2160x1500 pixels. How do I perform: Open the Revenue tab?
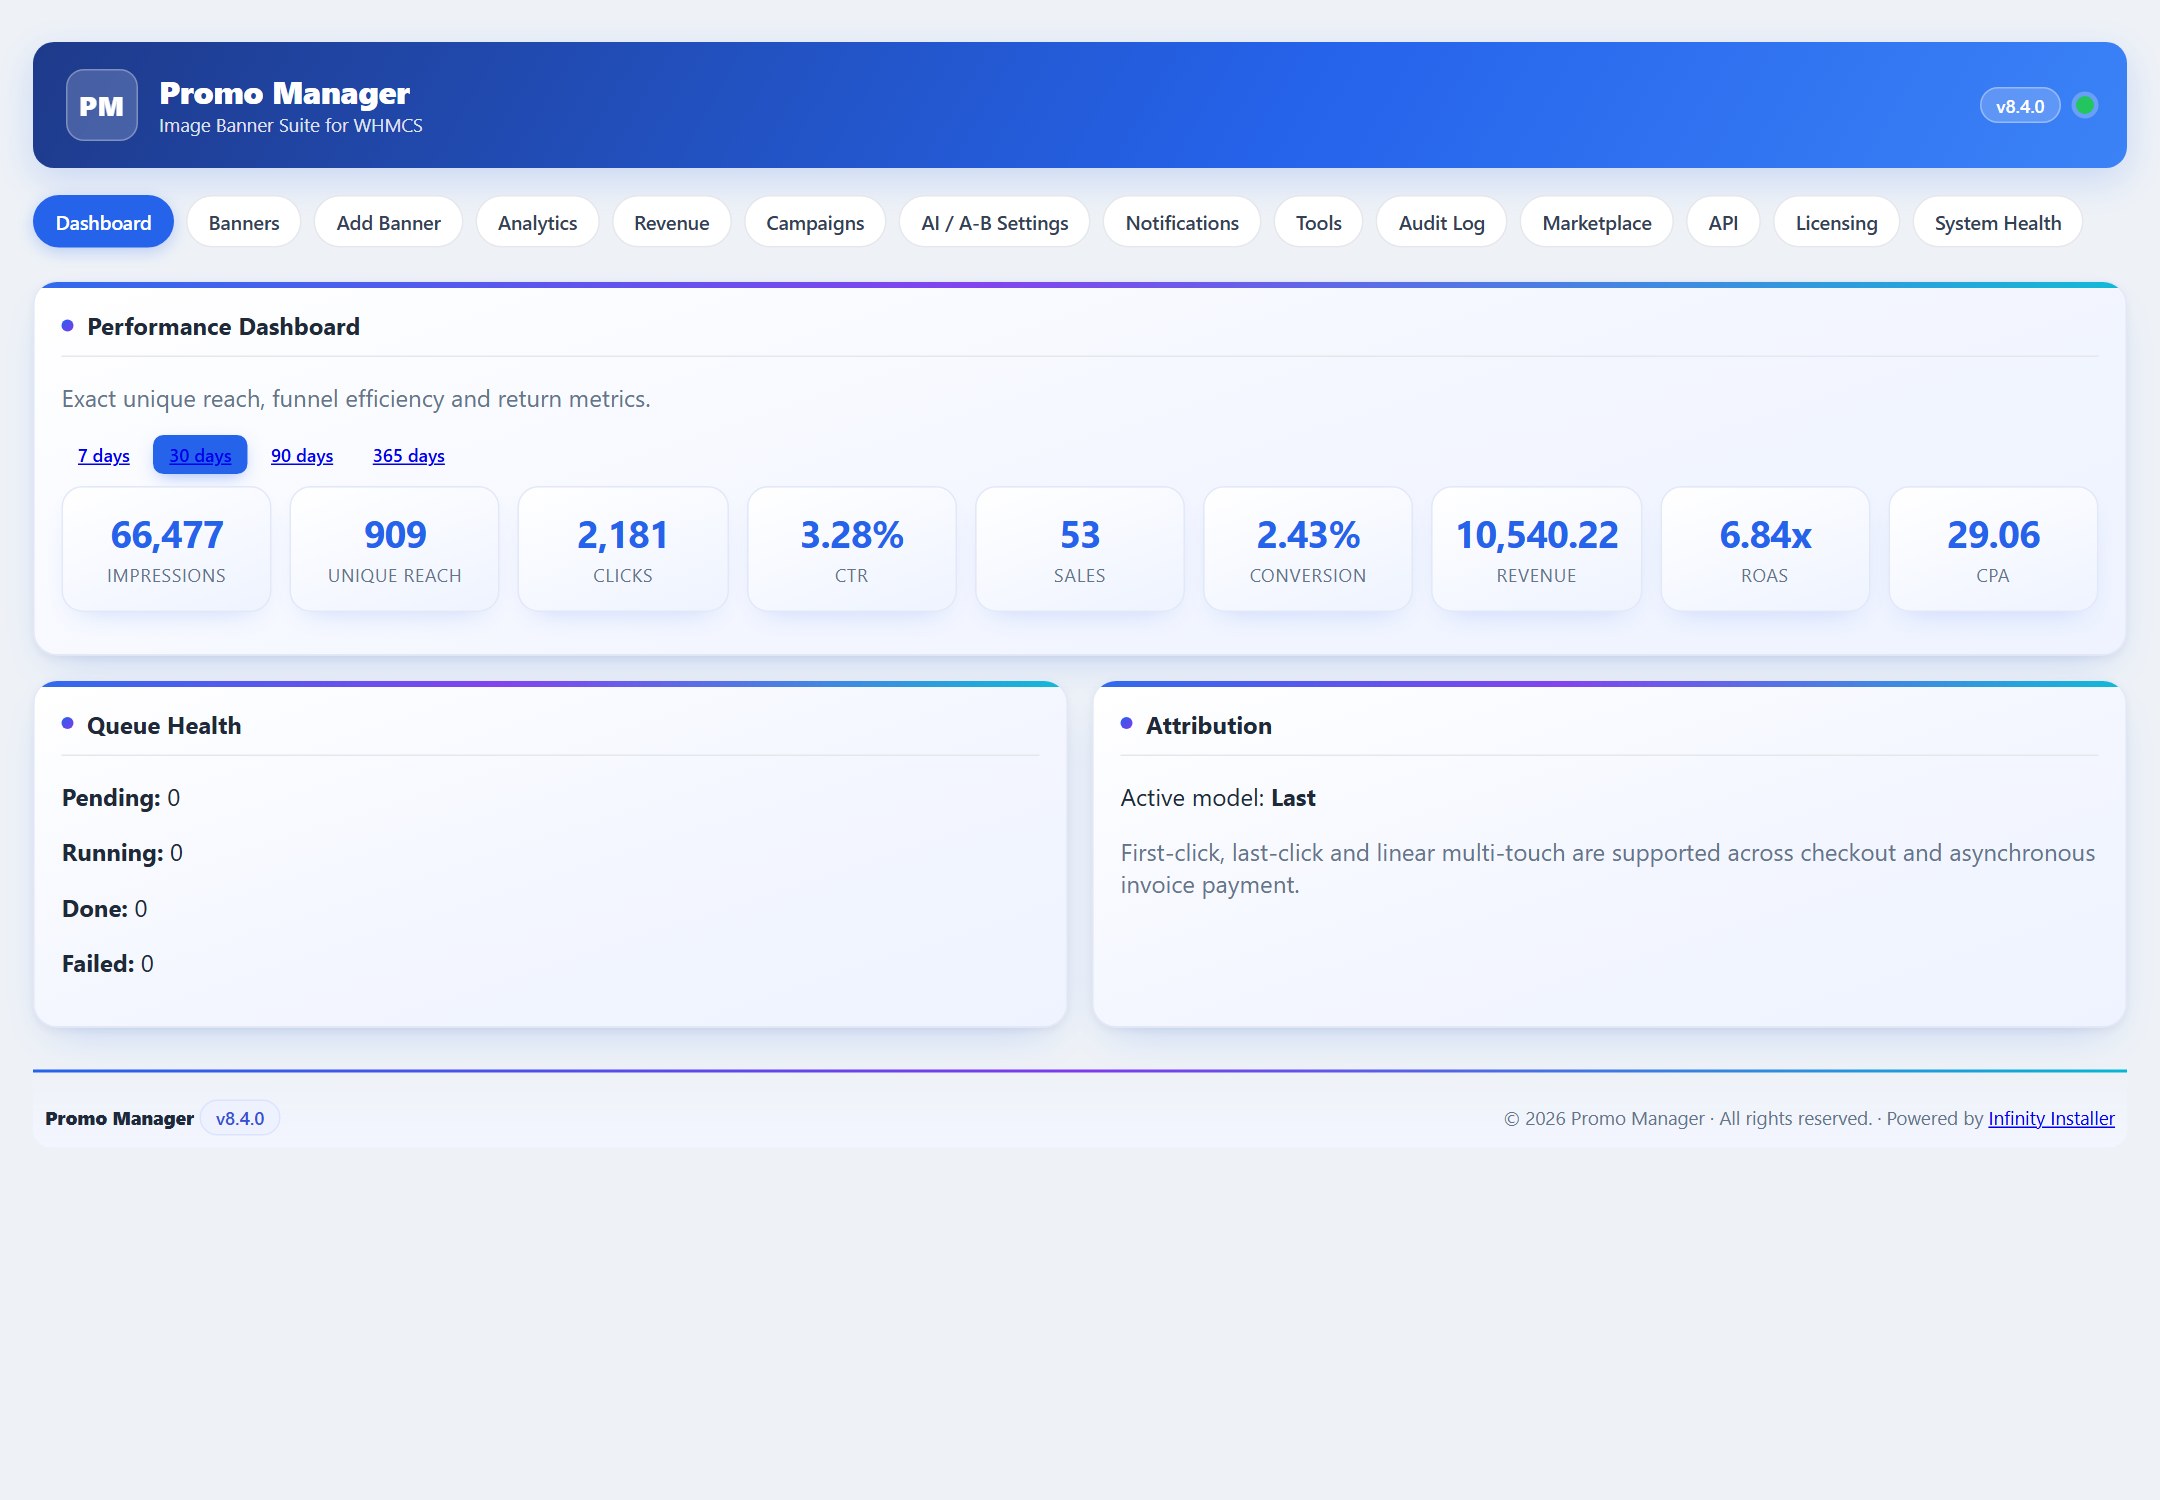pos(671,222)
